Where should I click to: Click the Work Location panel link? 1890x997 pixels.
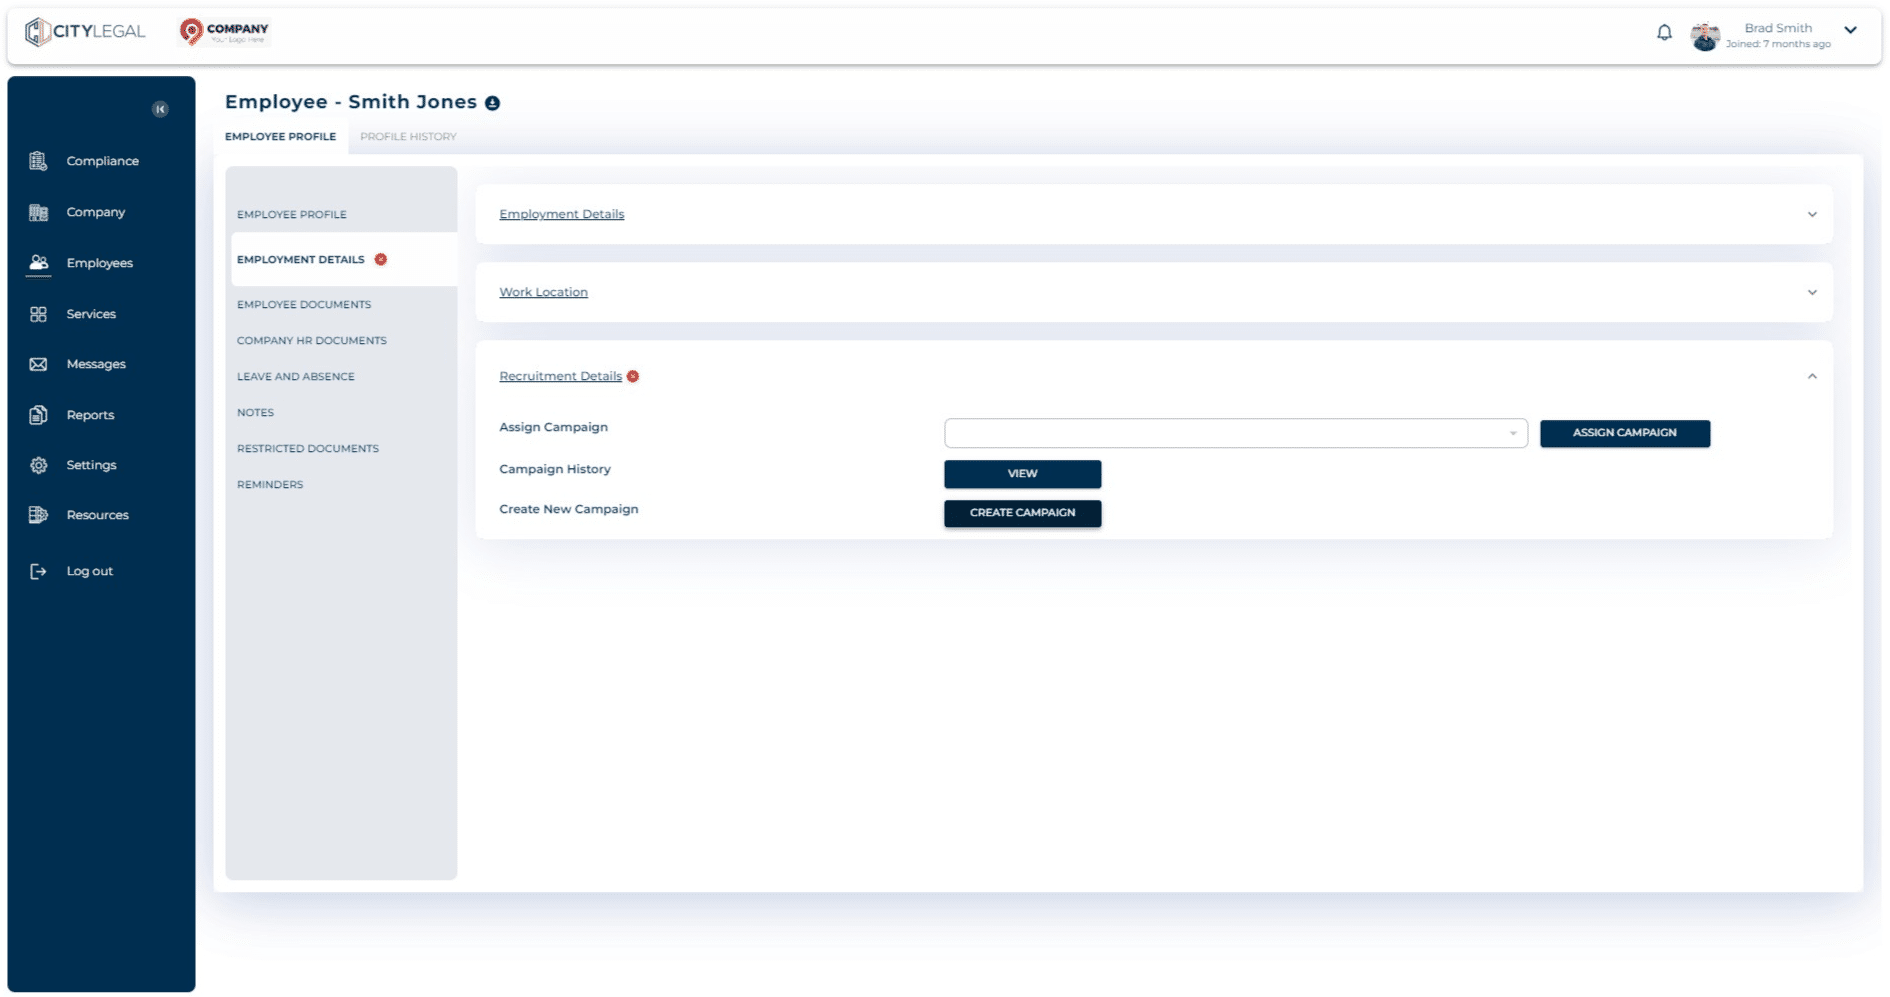(x=543, y=292)
